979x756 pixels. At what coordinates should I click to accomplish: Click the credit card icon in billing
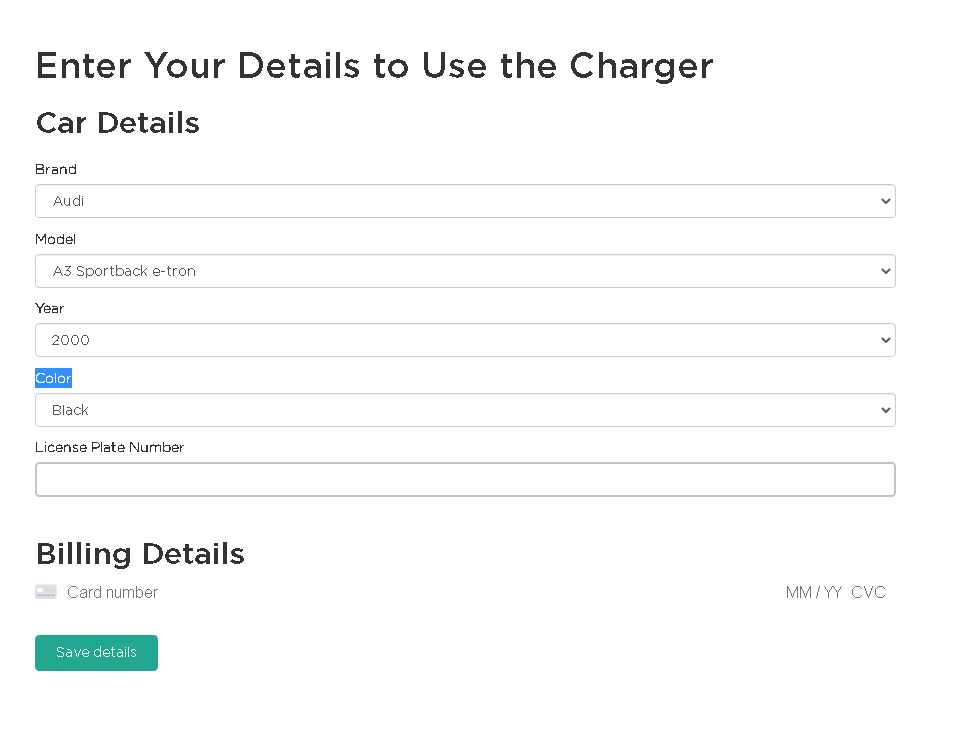[46, 592]
